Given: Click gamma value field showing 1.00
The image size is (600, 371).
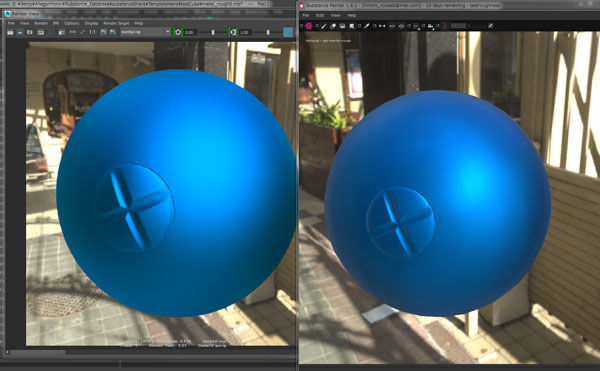Looking at the screenshot, I should tap(245, 33).
